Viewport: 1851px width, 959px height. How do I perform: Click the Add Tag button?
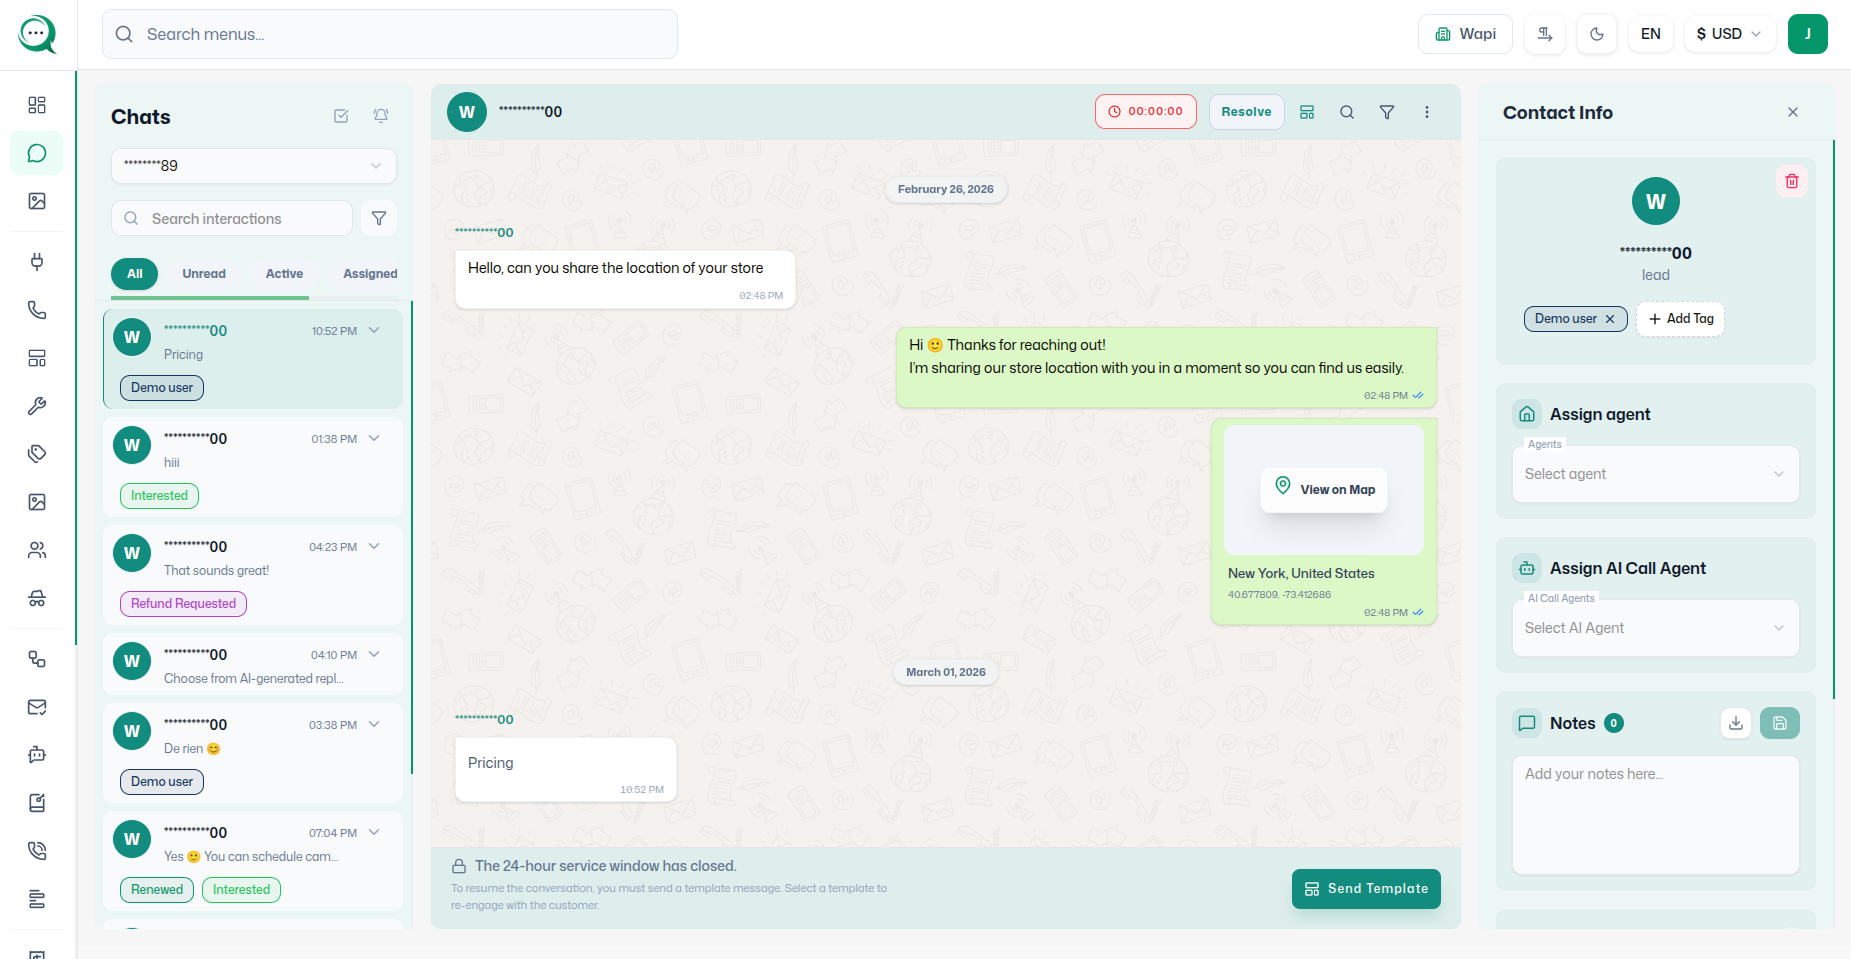[x=1681, y=319]
